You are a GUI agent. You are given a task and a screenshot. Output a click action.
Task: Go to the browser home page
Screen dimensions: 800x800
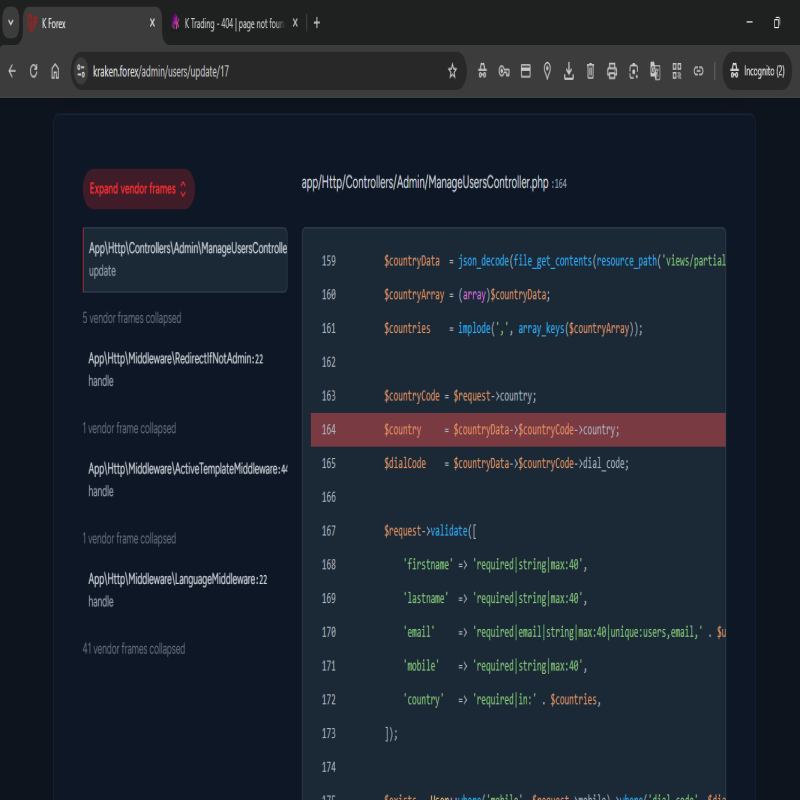tap(55, 71)
